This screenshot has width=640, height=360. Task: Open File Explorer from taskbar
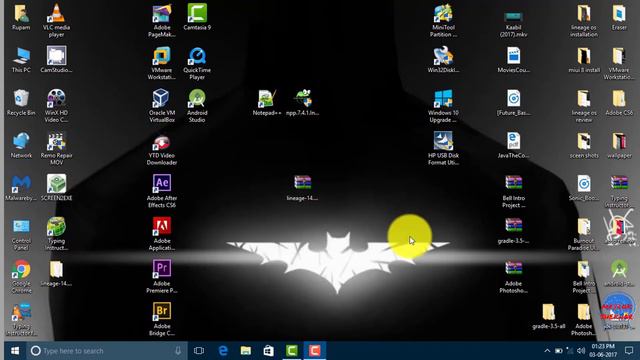(246, 351)
